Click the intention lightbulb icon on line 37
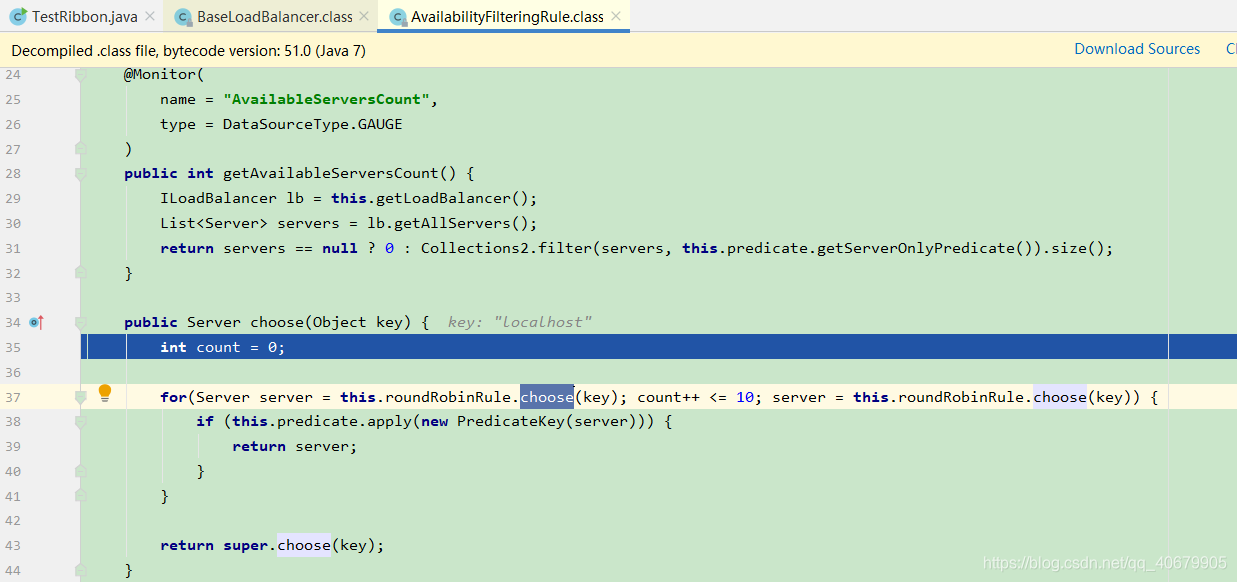The image size is (1237, 582). click(105, 393)
